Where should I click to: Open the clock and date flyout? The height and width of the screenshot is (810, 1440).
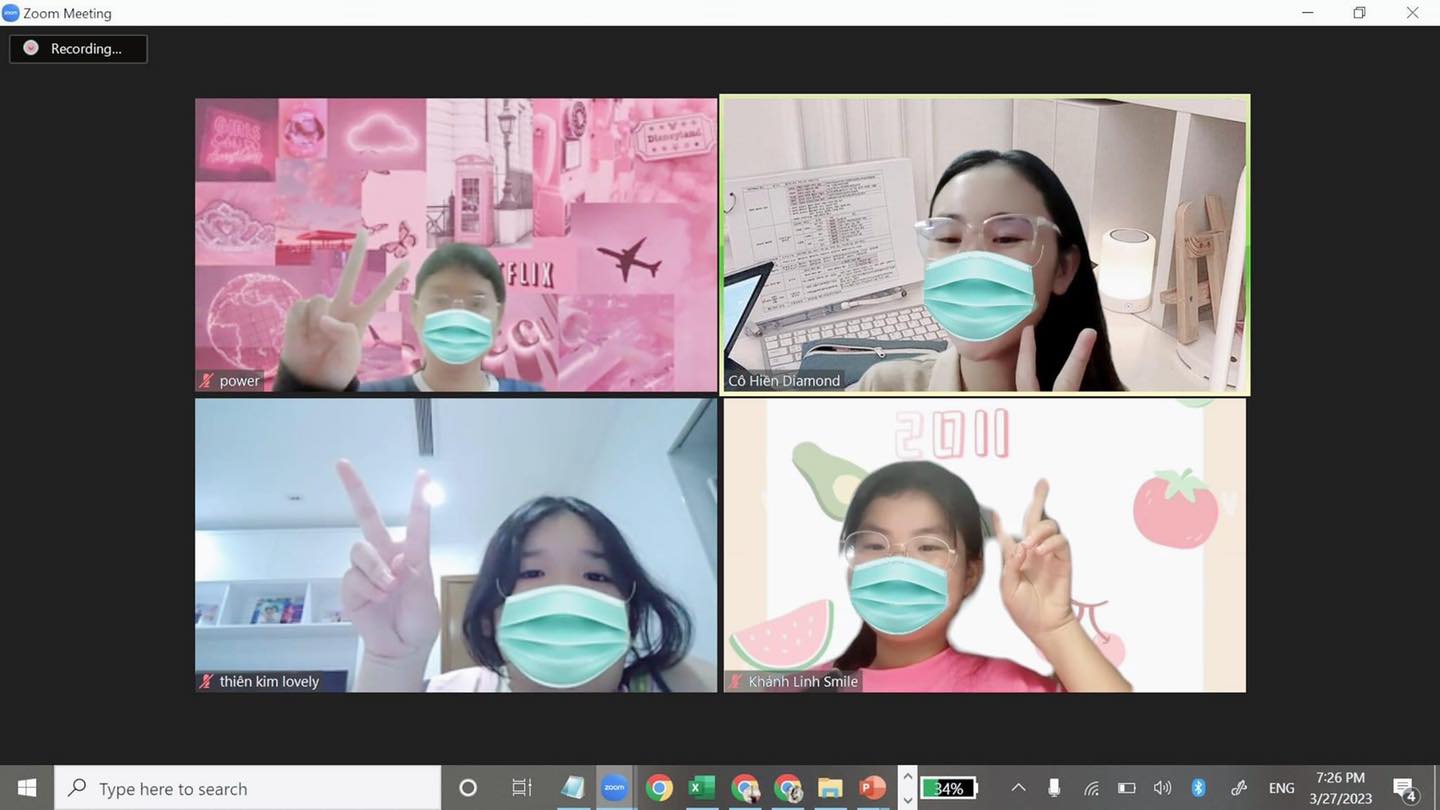[x=1341, y=788]
